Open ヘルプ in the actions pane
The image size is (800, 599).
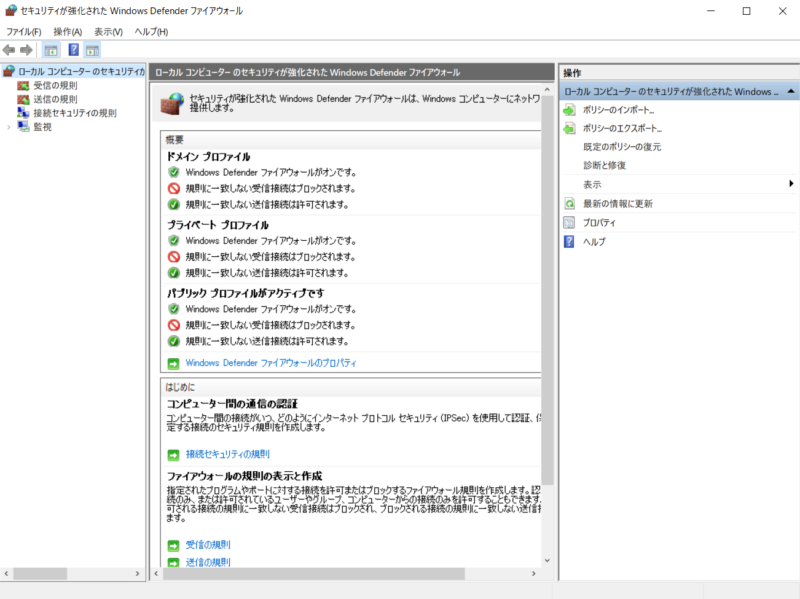594,242
